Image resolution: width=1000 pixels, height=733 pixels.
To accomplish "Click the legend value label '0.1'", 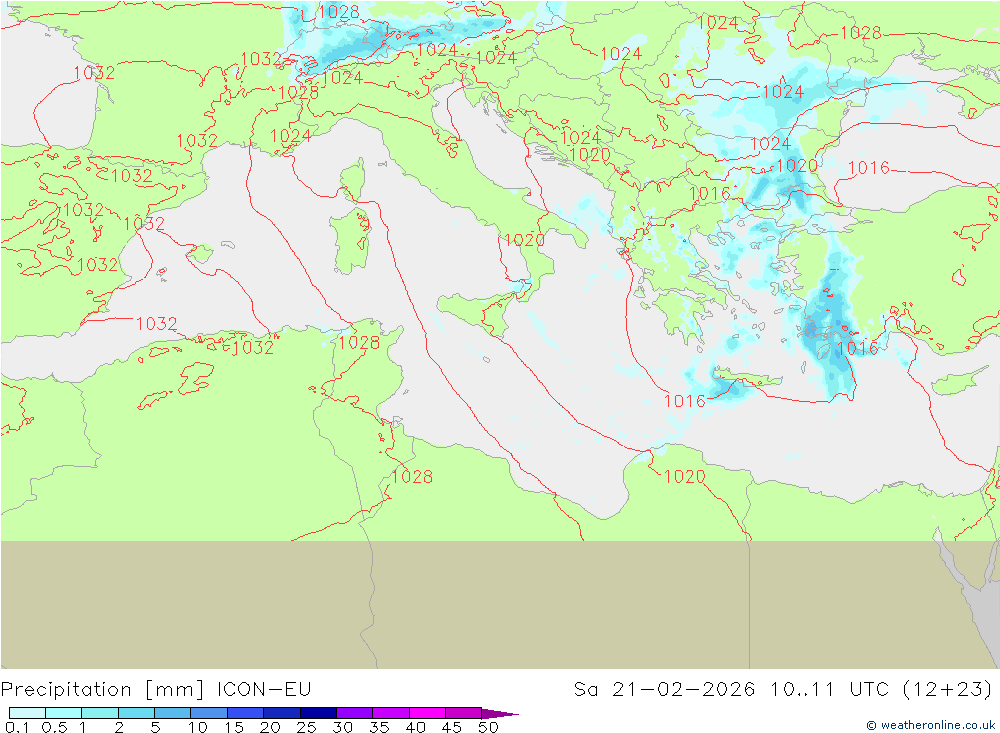I will (x=17, y=727).
